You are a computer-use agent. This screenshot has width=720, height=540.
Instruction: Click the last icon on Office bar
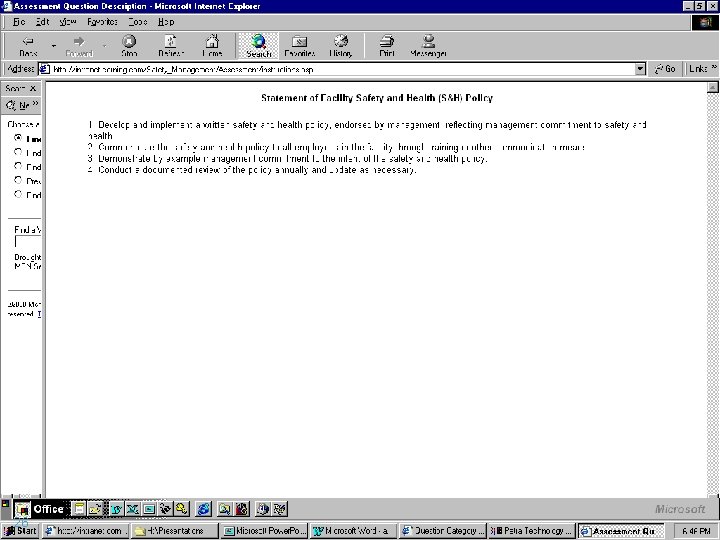(280, 509)
